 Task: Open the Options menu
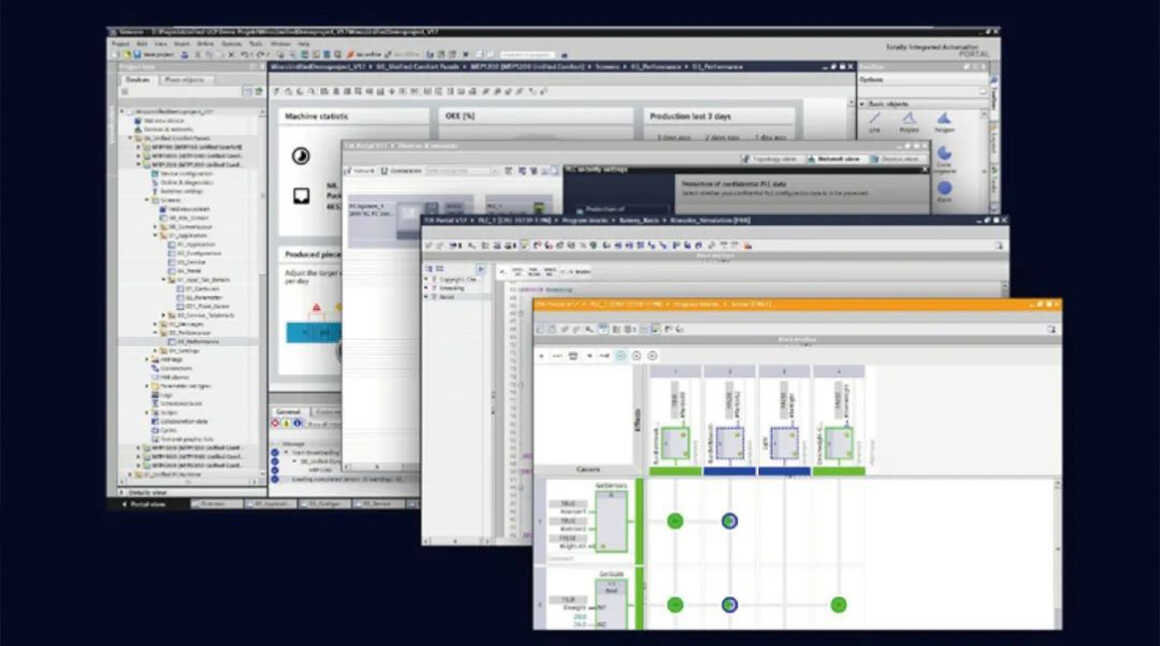pyautogui.click(x=231, y=44)
